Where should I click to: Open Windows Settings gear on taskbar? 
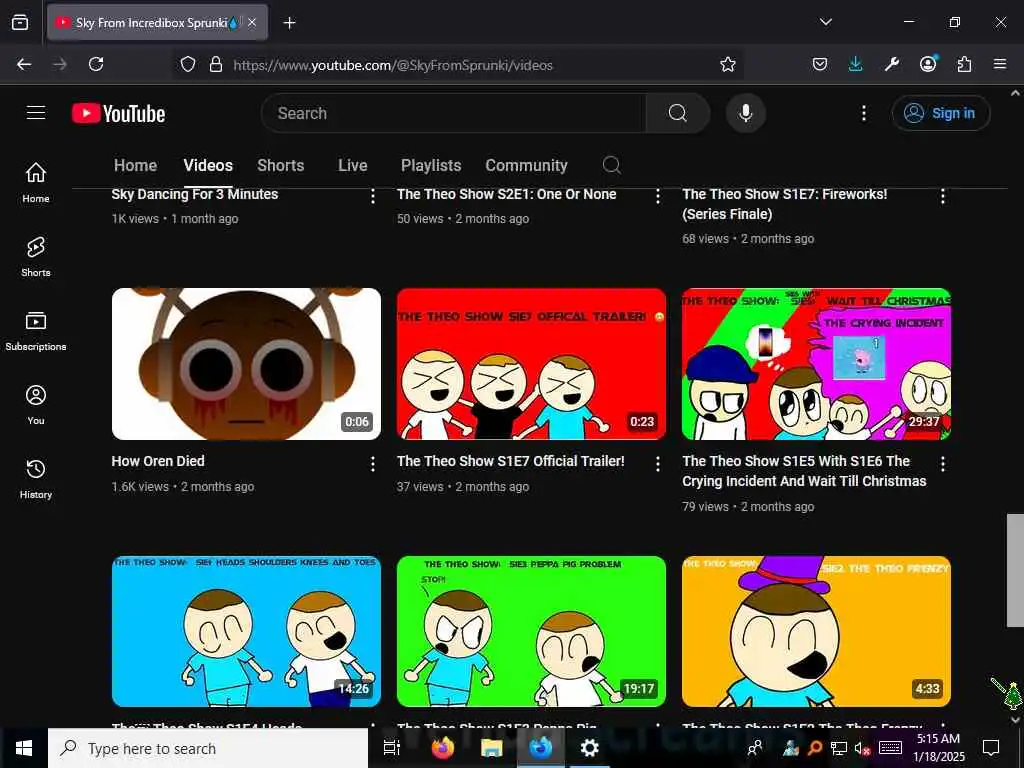[589, 748]
